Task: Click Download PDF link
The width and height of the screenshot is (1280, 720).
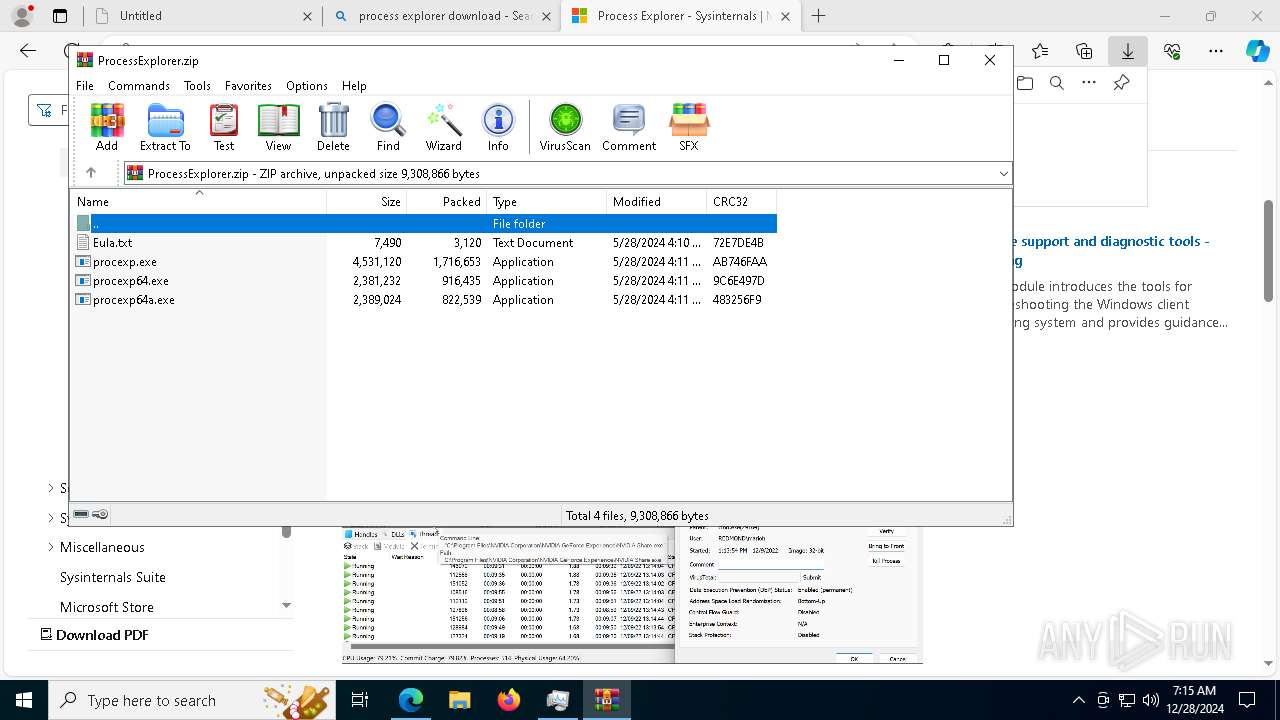Action: [x=94, y=635]
